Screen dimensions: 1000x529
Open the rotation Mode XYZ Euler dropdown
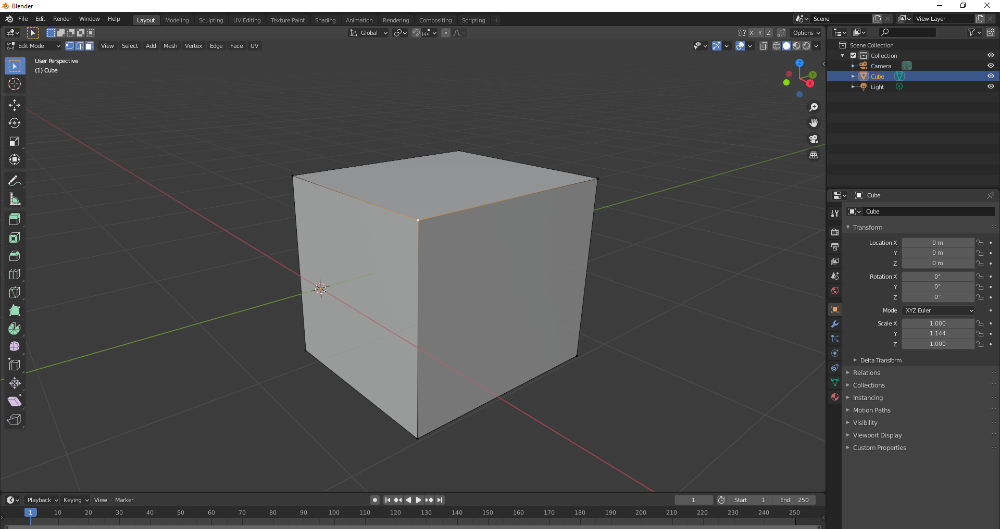coord(938,310)
